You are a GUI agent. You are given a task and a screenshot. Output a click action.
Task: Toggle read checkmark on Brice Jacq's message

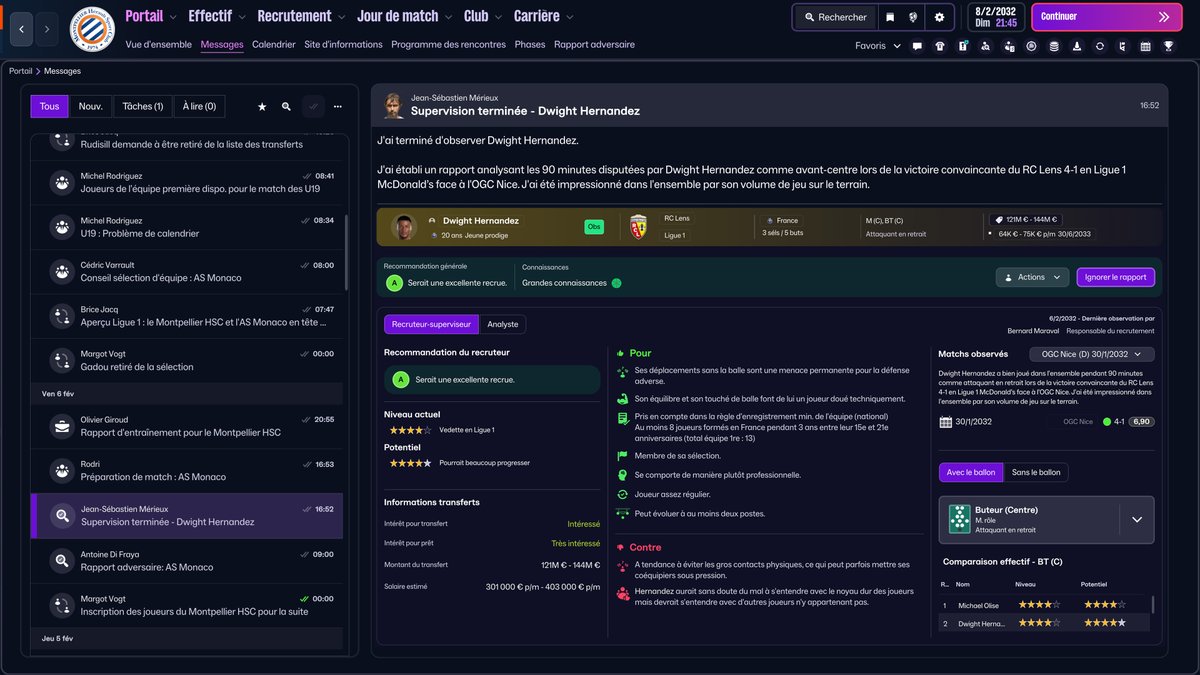[306, 310]
